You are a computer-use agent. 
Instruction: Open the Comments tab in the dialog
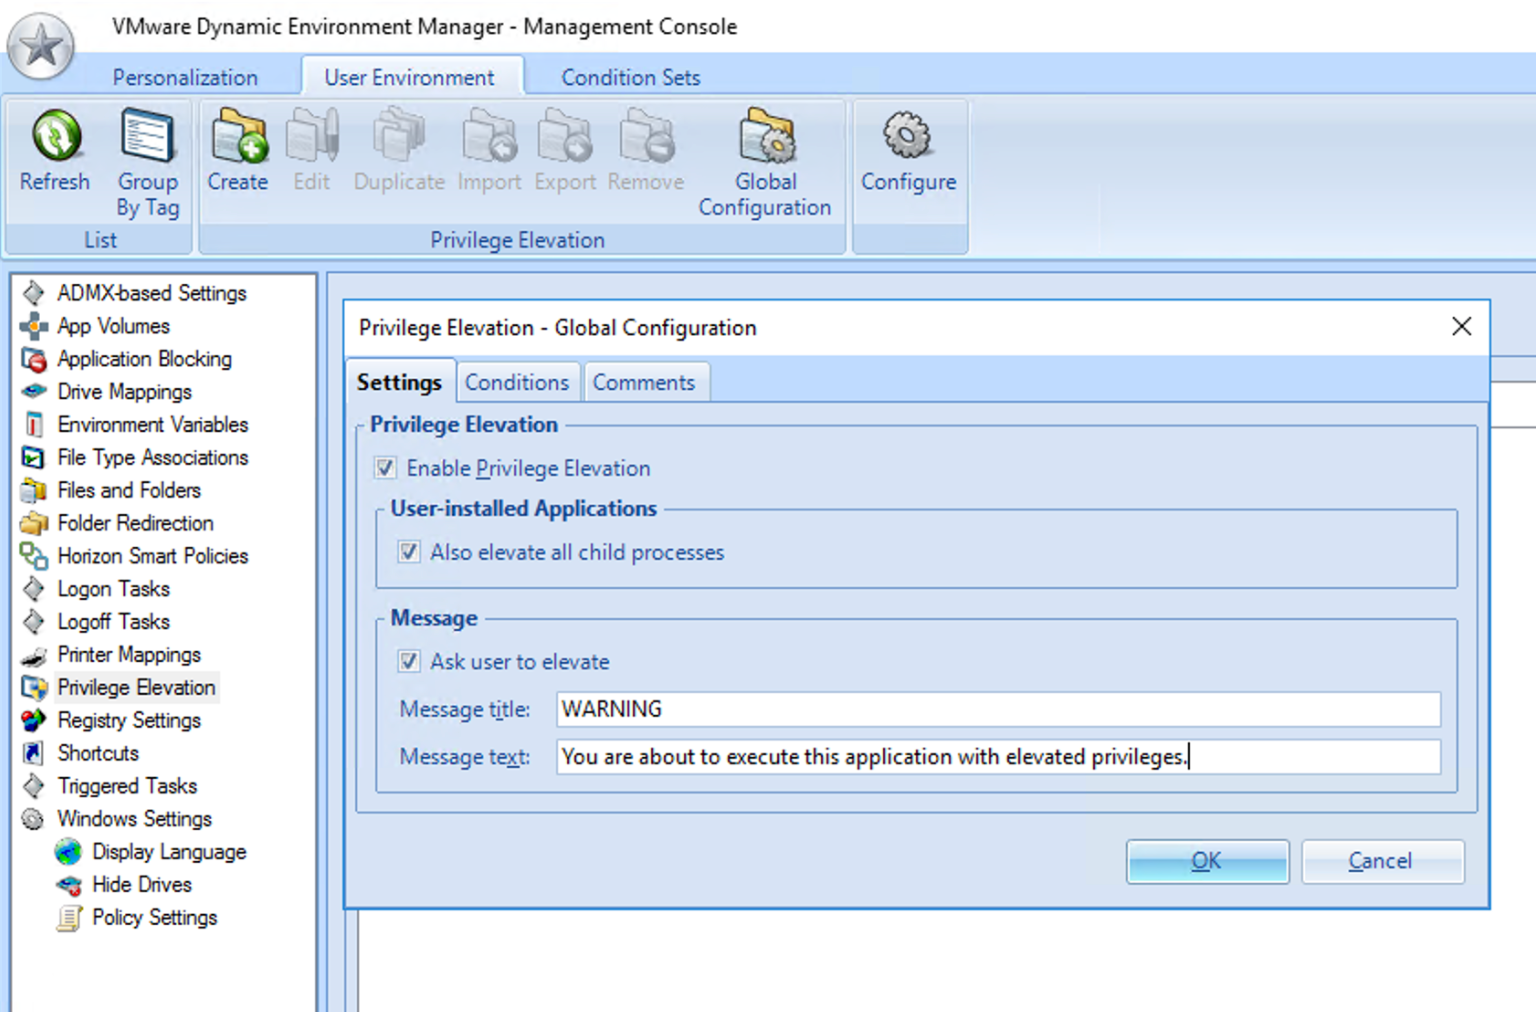click(x=643, y=383)
